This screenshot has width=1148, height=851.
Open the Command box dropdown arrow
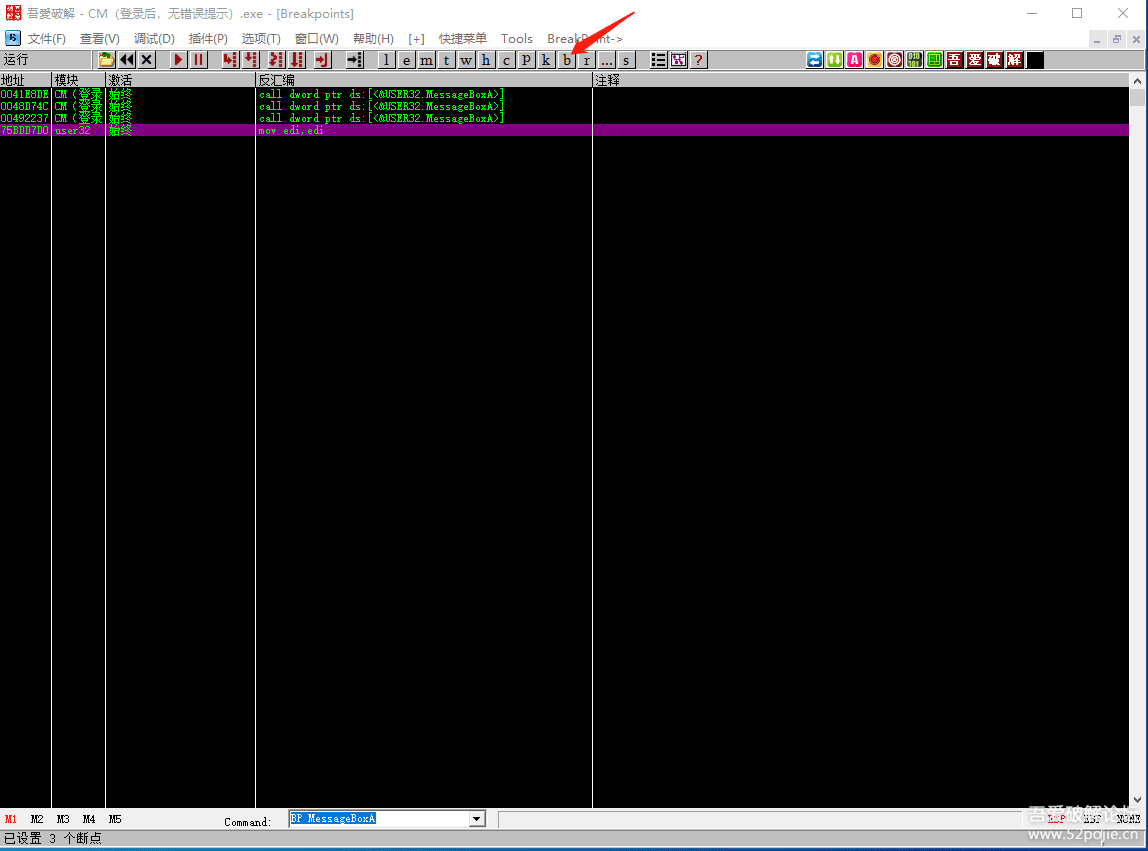point(477,819)
